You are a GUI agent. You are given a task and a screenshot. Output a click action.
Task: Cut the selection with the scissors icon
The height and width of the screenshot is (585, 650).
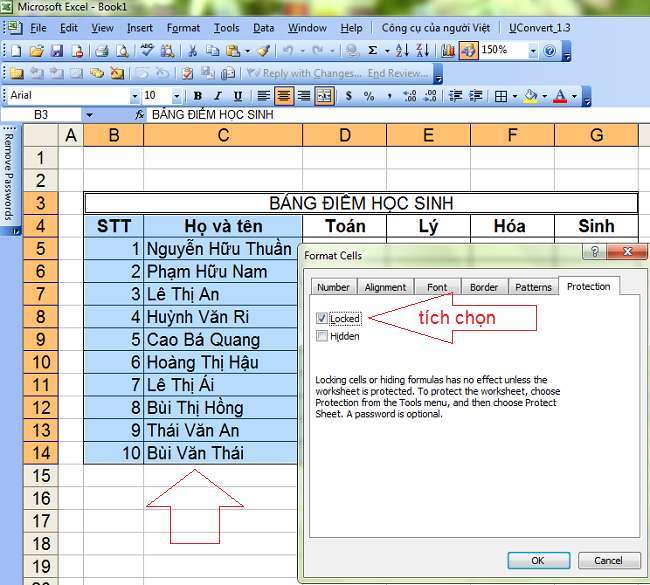[x=192, y=51]
